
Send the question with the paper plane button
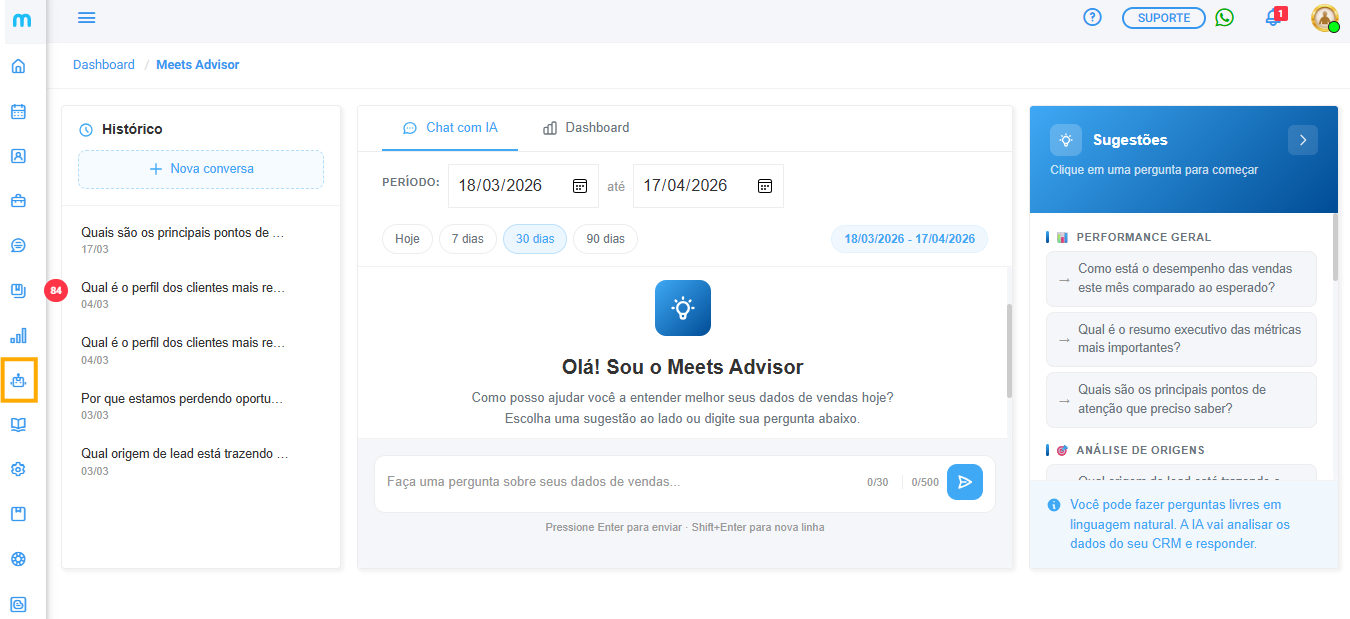[x=964, y=482]
